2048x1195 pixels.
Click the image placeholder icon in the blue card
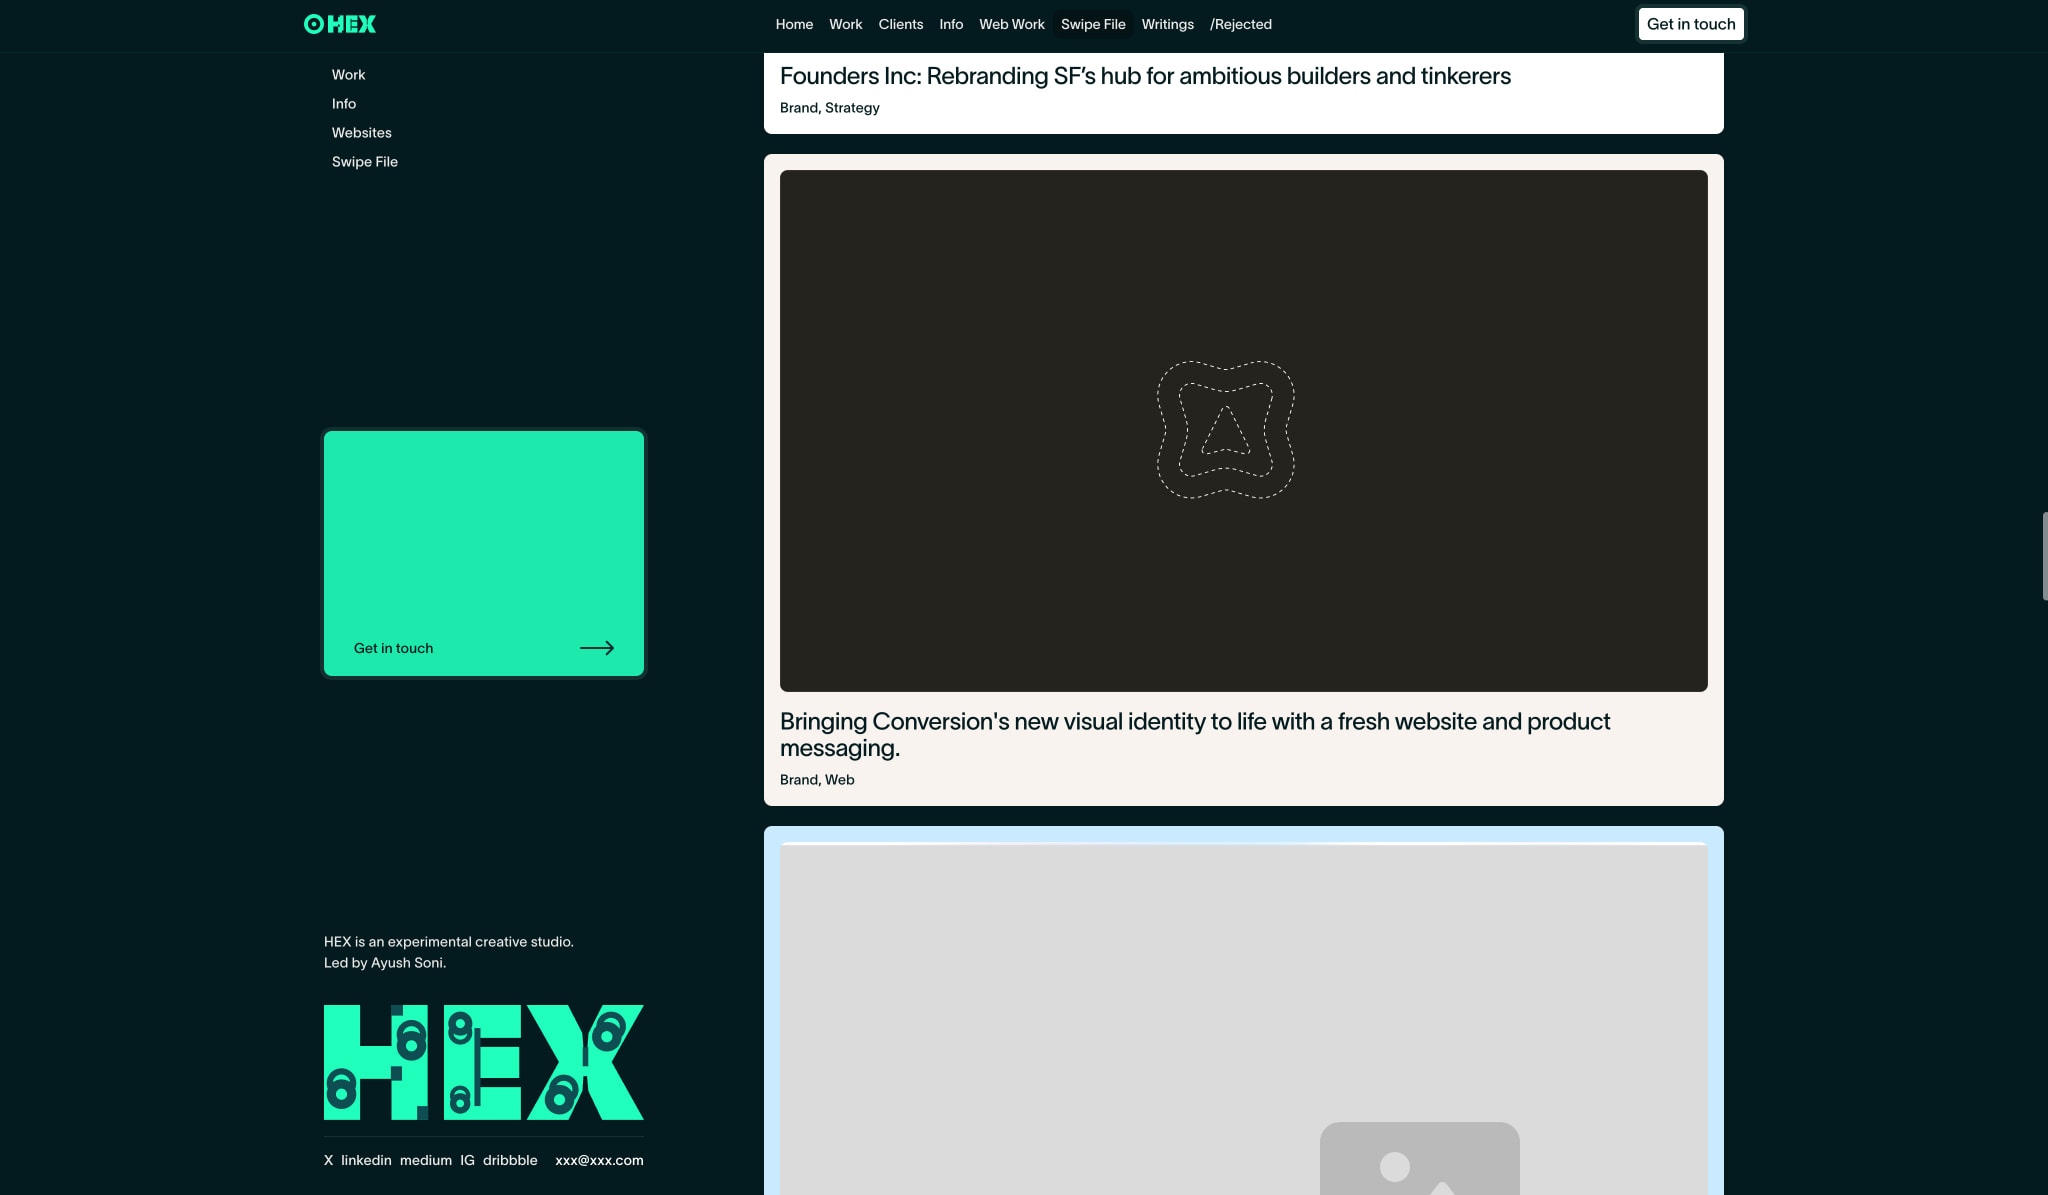click(1420, 1158)
